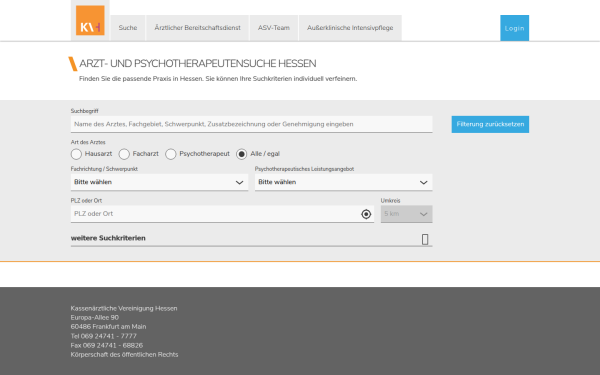Click the Finden Sie die passende Praxis text
The width and height of the screenshot is (600, 375).
tap(218, 79)
